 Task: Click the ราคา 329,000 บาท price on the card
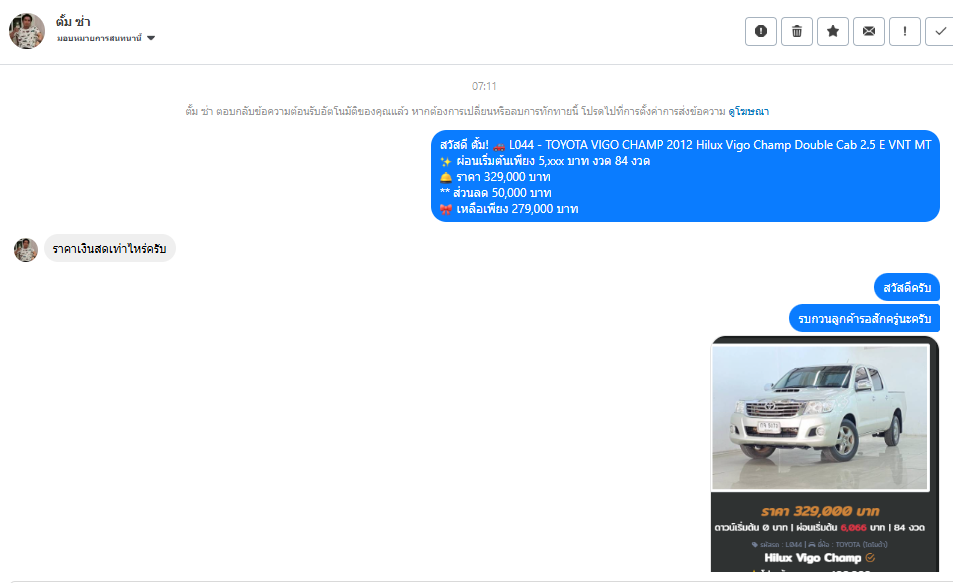820,511
